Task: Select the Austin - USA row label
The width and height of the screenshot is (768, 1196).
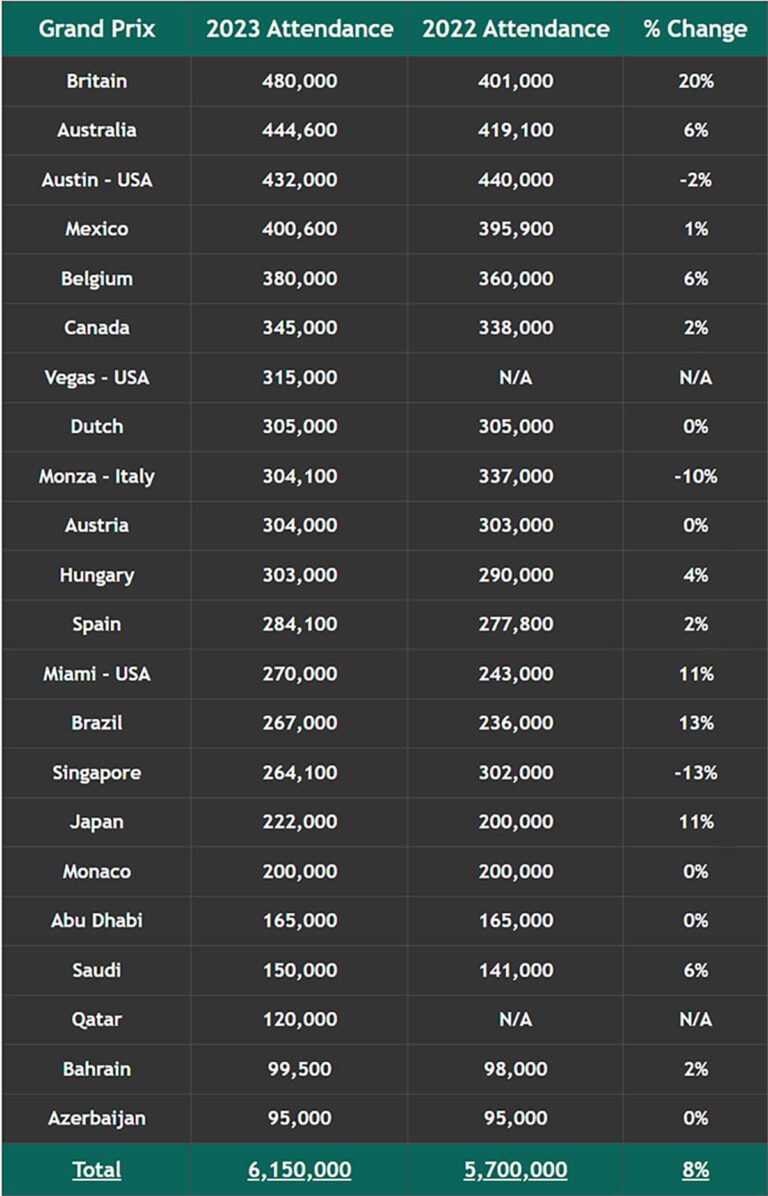Action: click(97, 180)
